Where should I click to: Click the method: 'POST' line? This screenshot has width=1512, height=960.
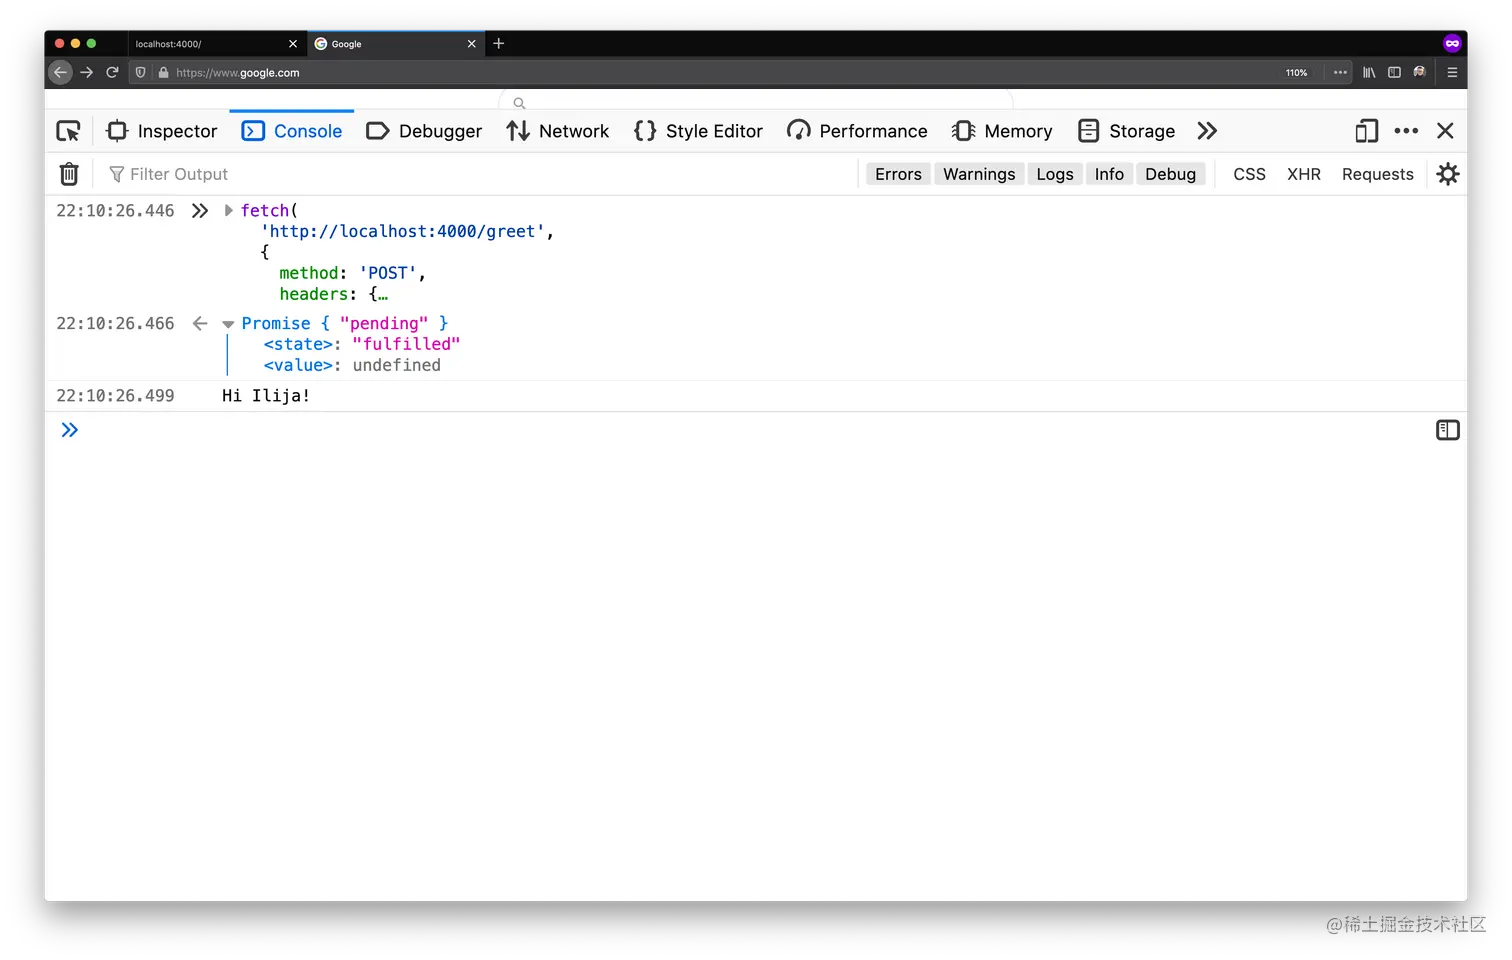click(x=353, y=273)
